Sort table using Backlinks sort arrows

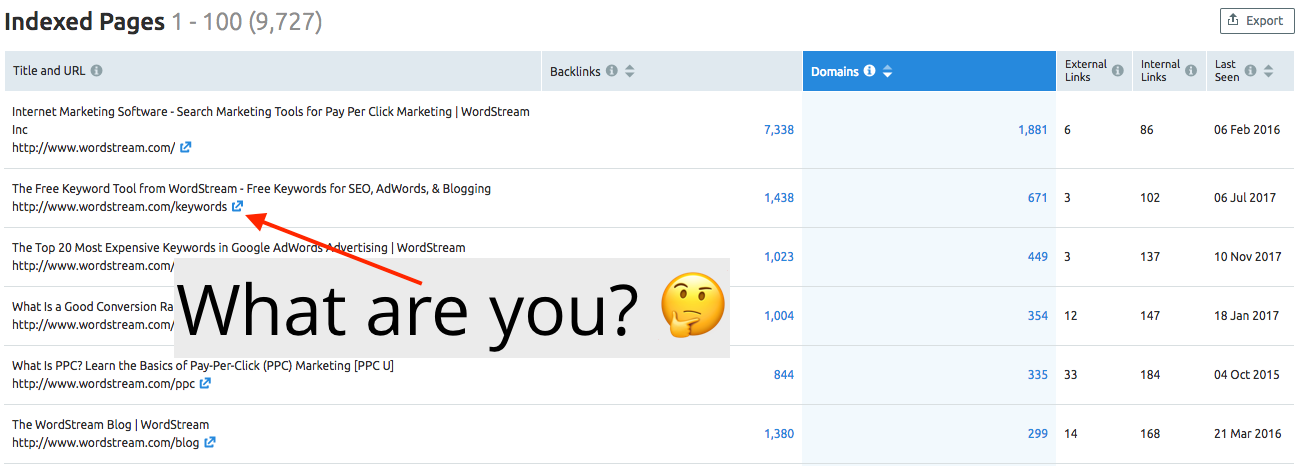click(x=629, y=71)
